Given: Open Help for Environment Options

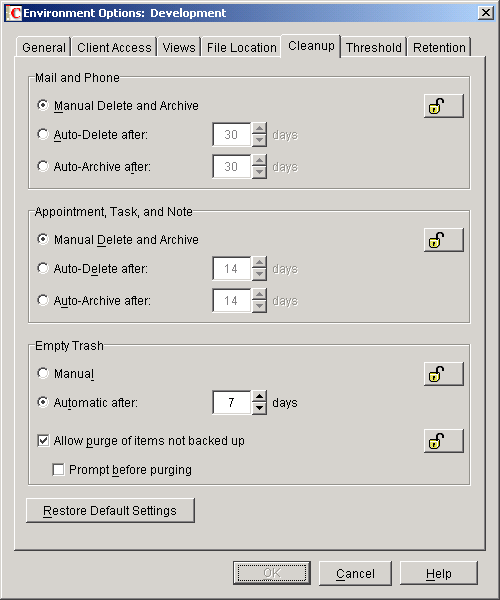Looking at the screenshot, I should (x=439, y=573).
